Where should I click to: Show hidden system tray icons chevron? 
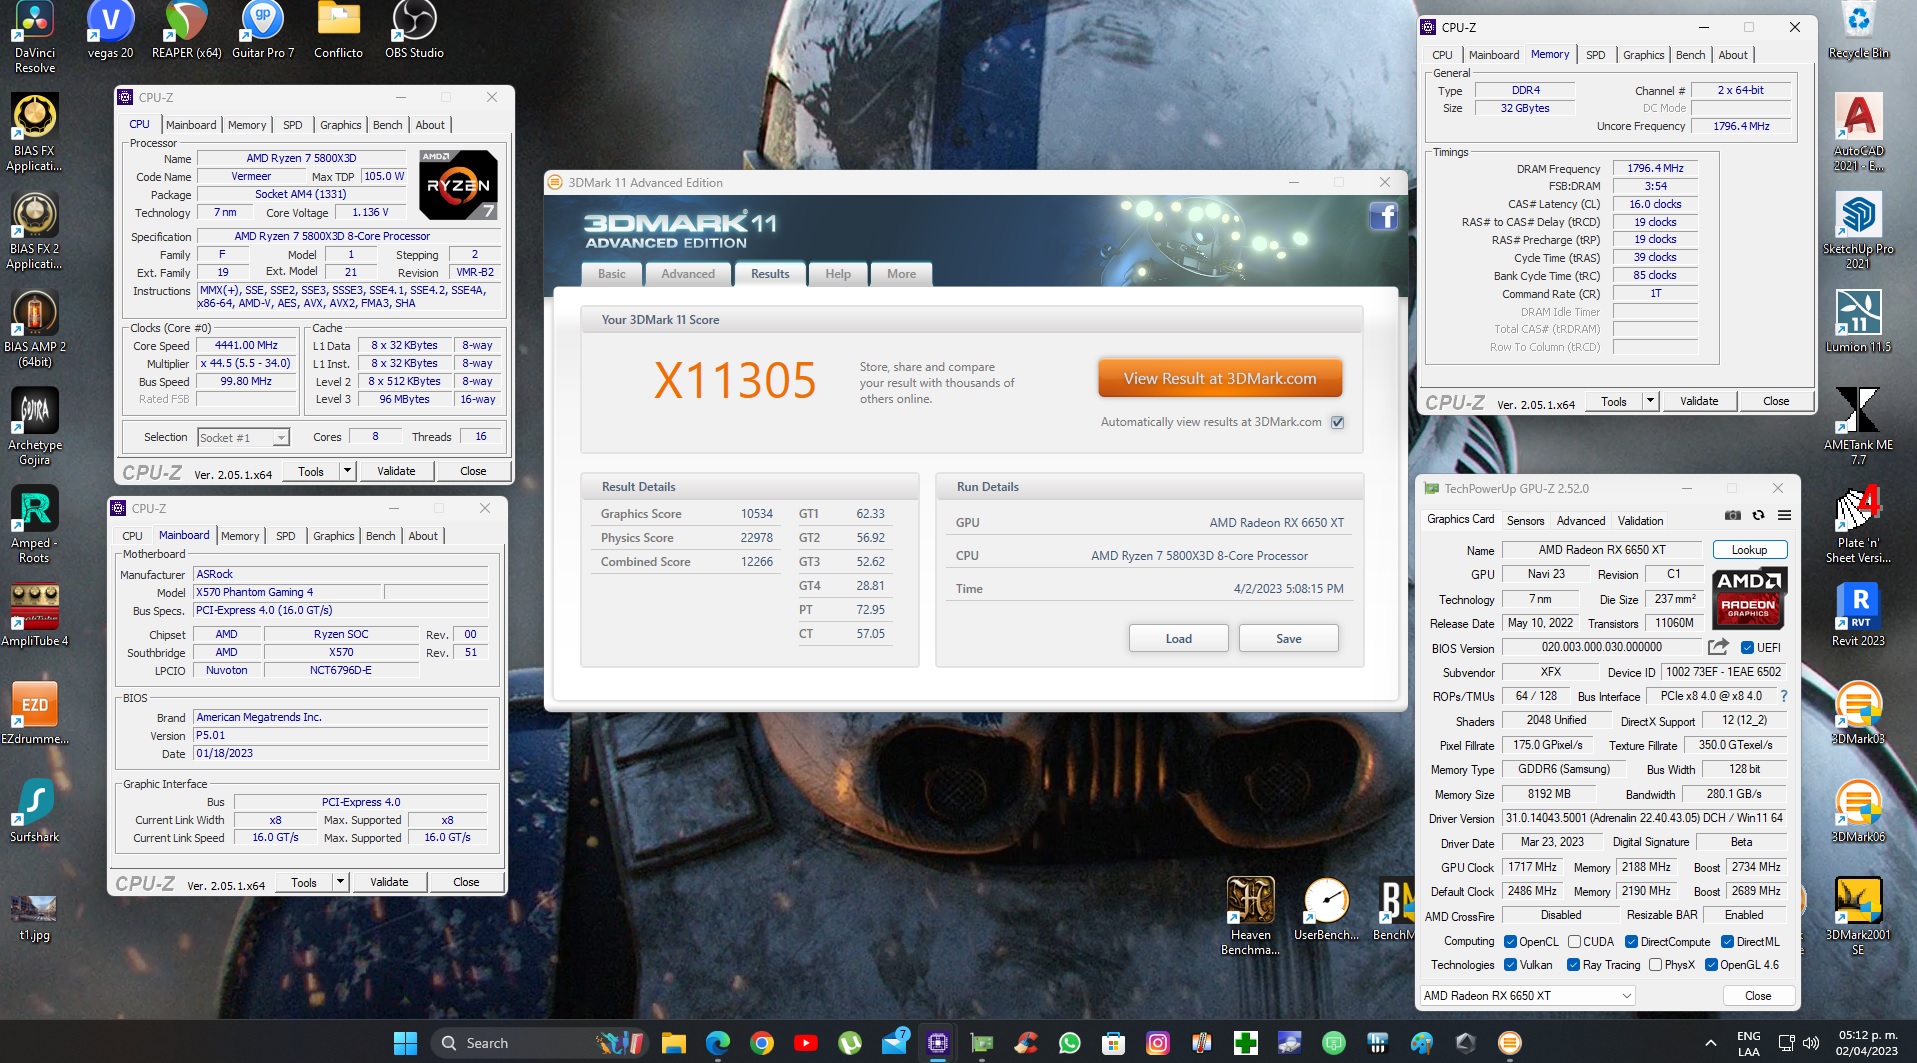pos(1711,1043)
